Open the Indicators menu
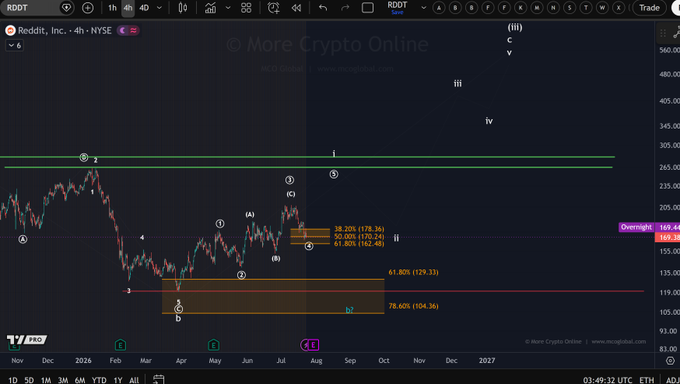The height and width of the screenshot is (384, 680). (x=210, y=8)
